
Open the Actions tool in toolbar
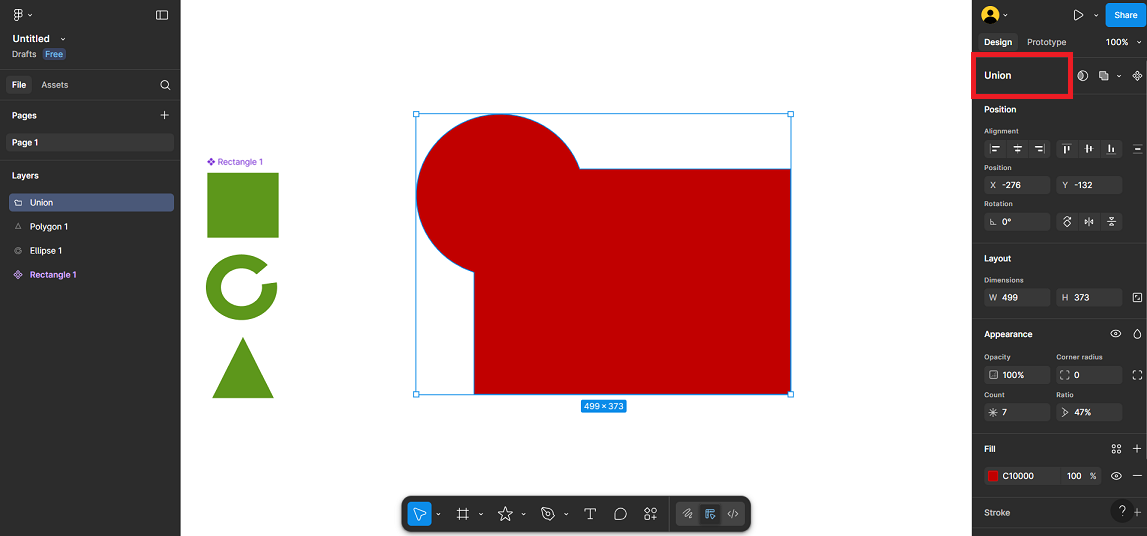point(650,514)
